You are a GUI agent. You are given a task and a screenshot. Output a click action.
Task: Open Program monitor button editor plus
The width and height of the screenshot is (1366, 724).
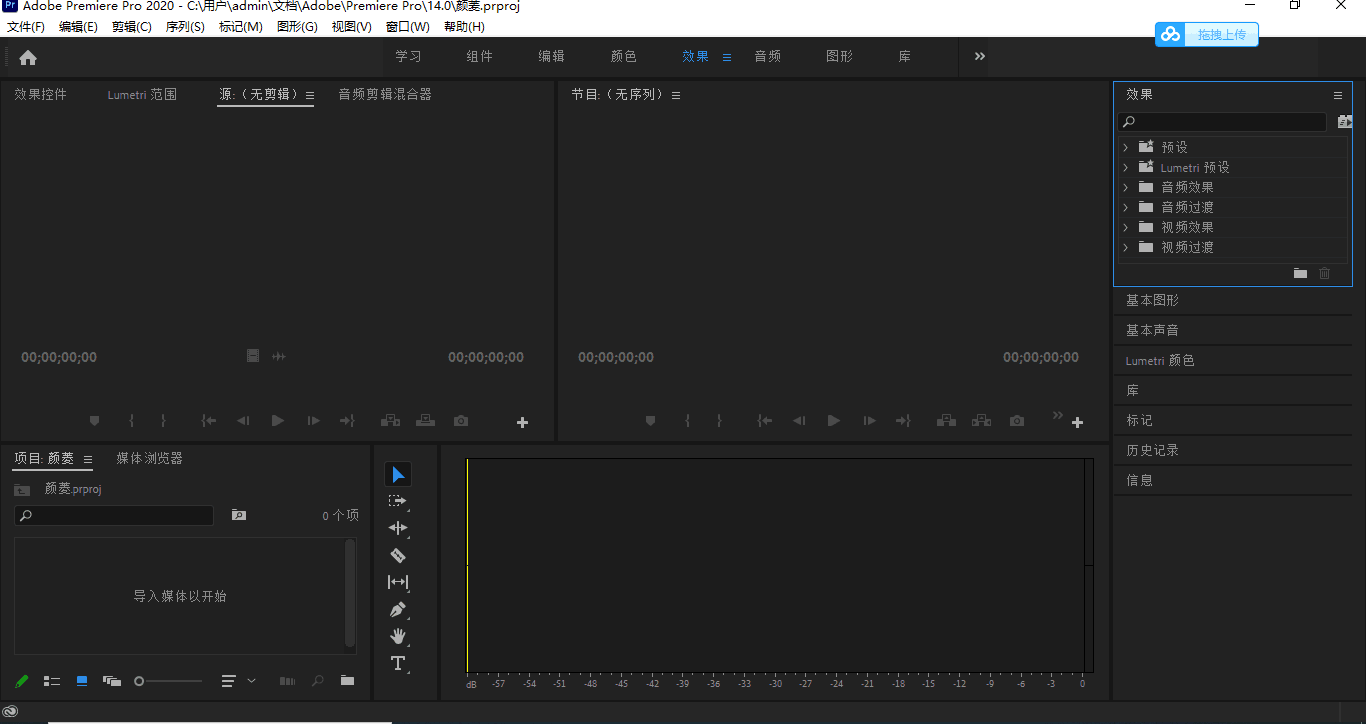point(1077,423)
